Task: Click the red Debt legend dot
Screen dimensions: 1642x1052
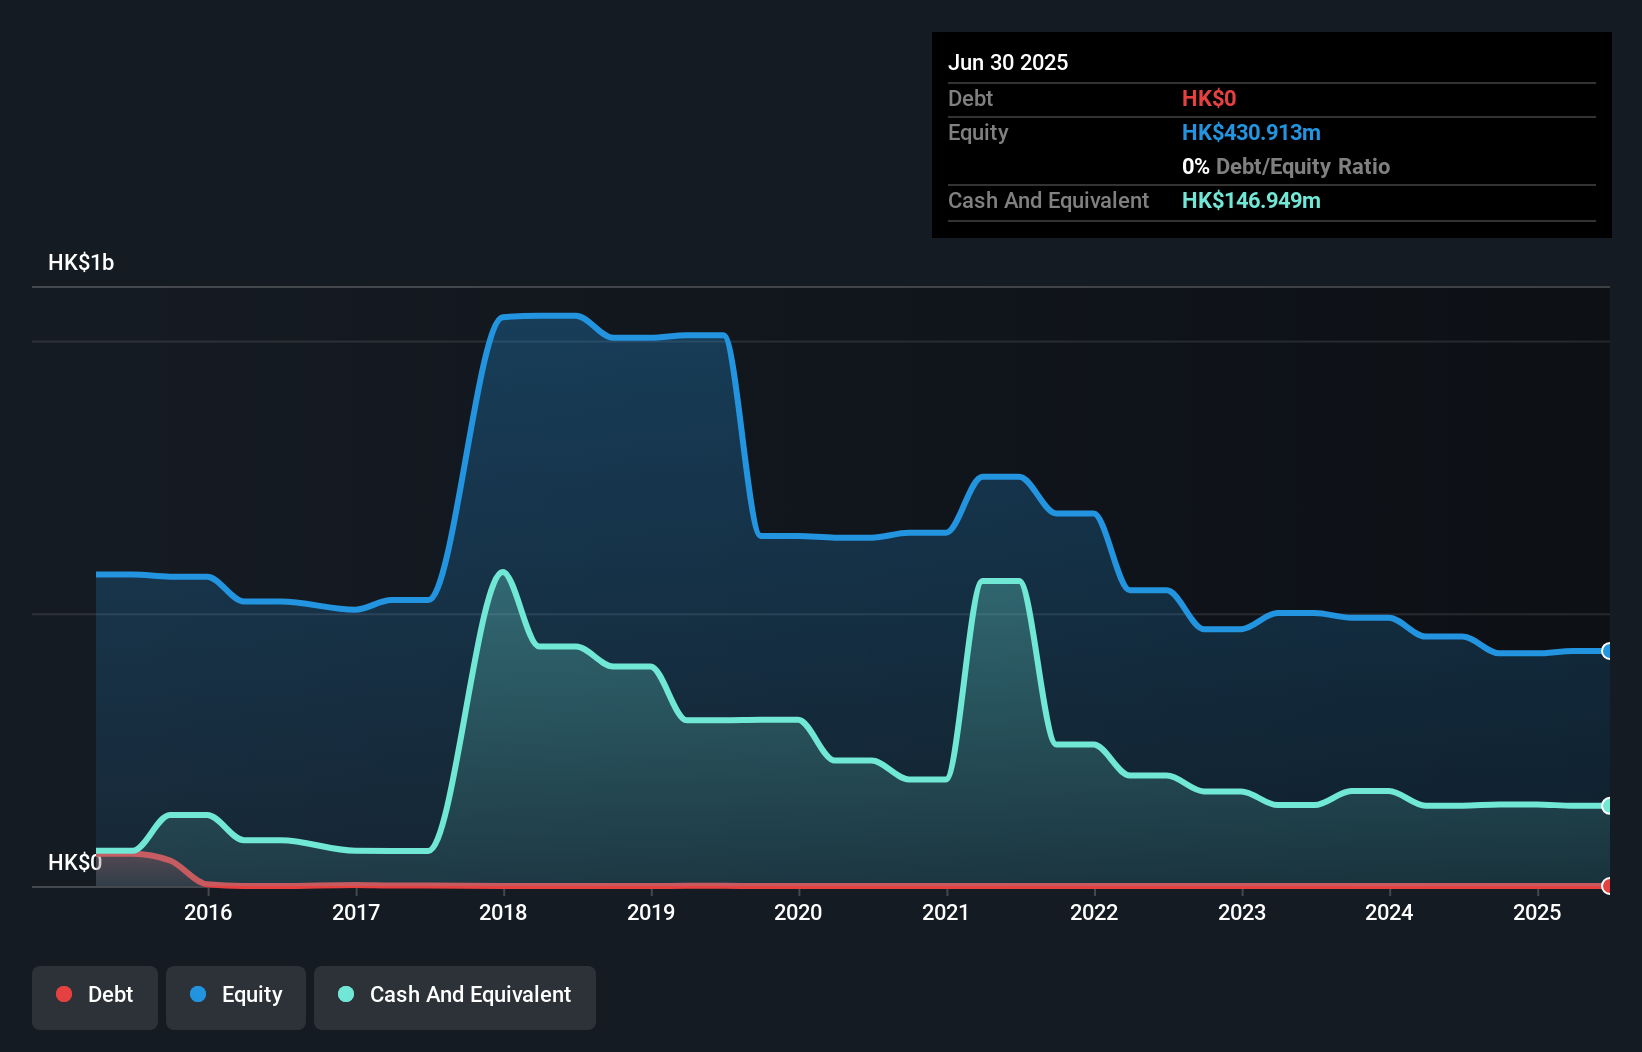Action: [64, 994]
